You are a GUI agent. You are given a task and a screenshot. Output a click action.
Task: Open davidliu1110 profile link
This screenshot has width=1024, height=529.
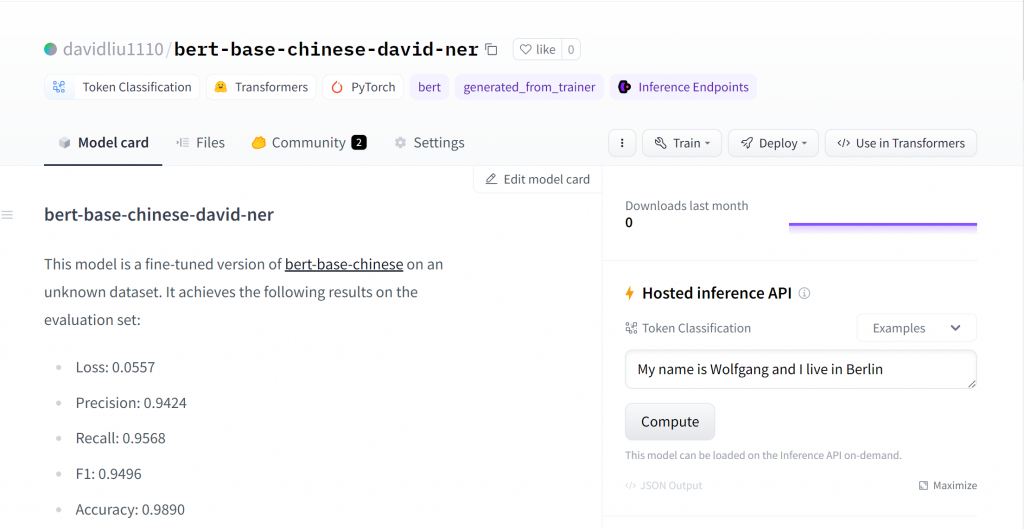[113, 49]
